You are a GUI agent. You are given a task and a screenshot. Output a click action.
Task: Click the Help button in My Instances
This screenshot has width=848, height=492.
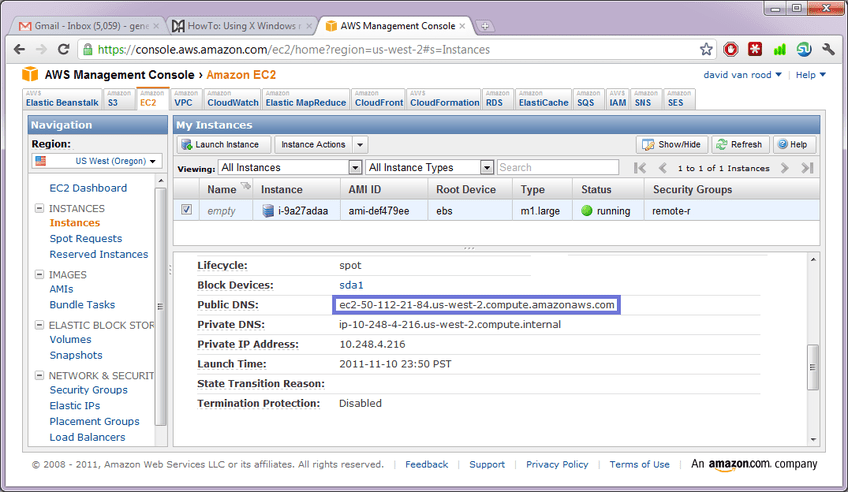(x=793, y=145)
